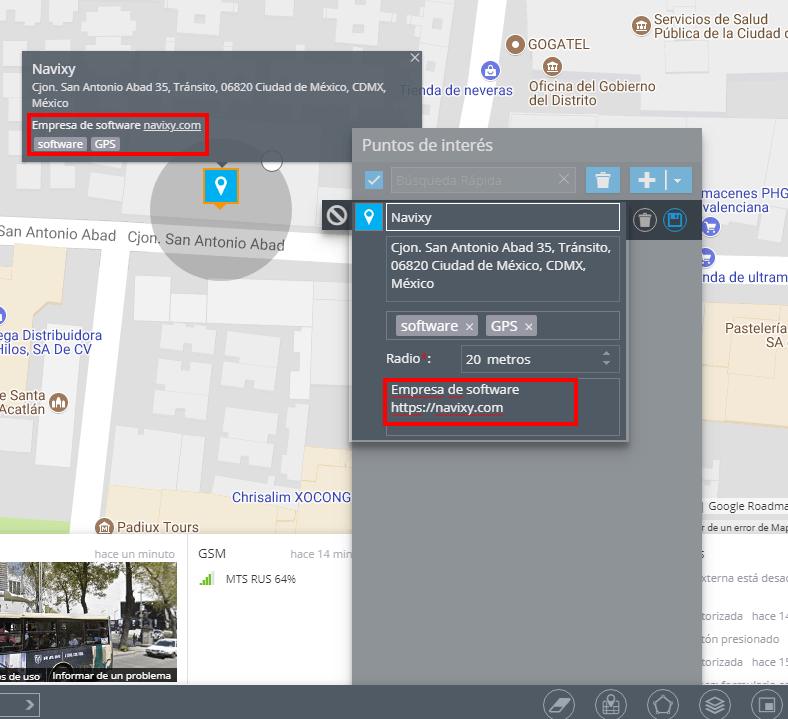Click MTS RUS 64% network text
The height and width of the screenshot is (719, 788).
pyautogui.click(x=261, y=579)
